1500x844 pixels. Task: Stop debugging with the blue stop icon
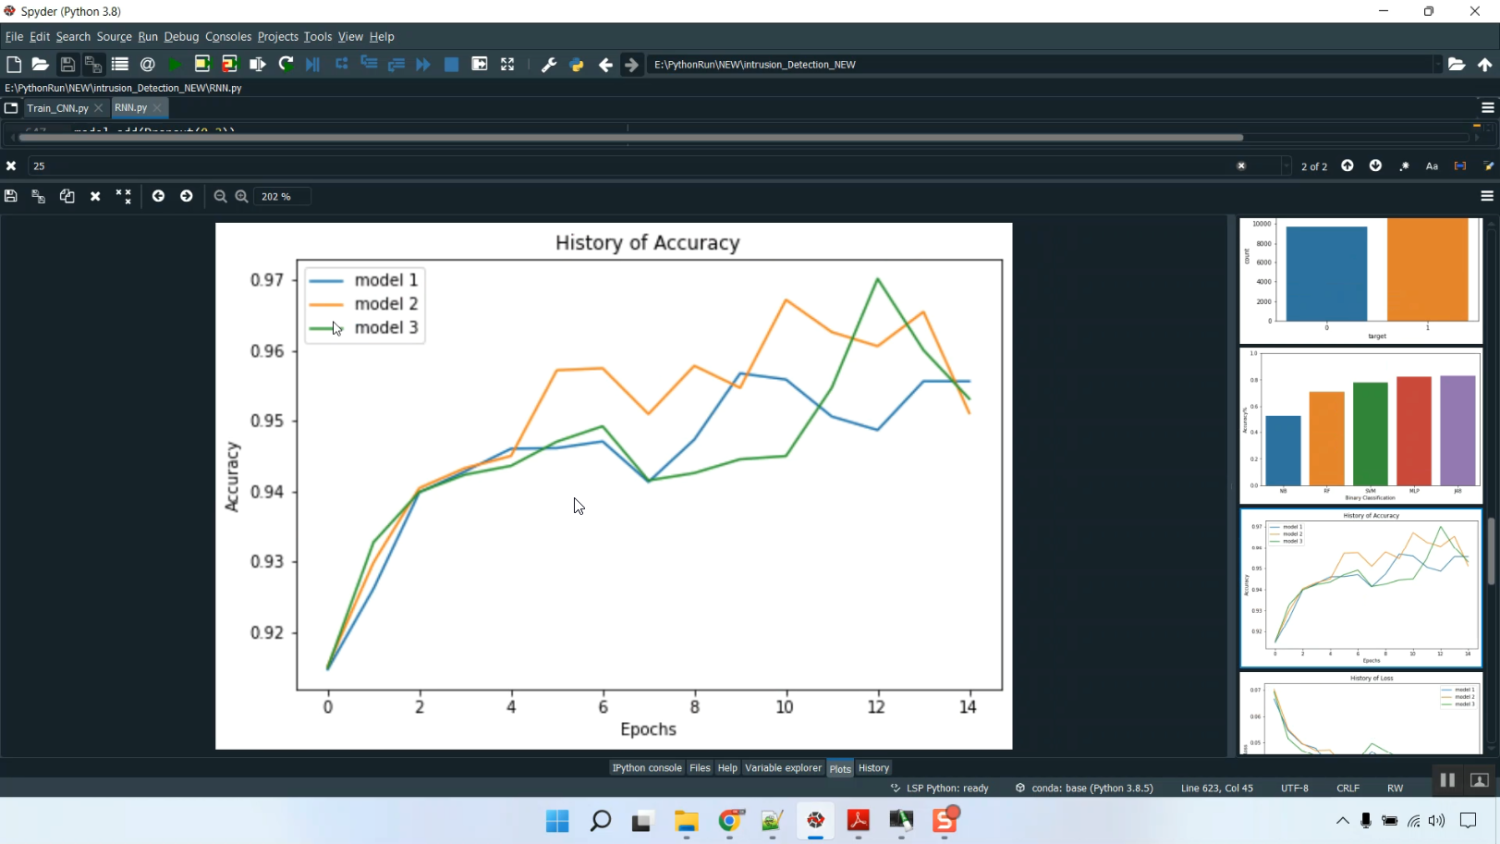click(451, 64)
